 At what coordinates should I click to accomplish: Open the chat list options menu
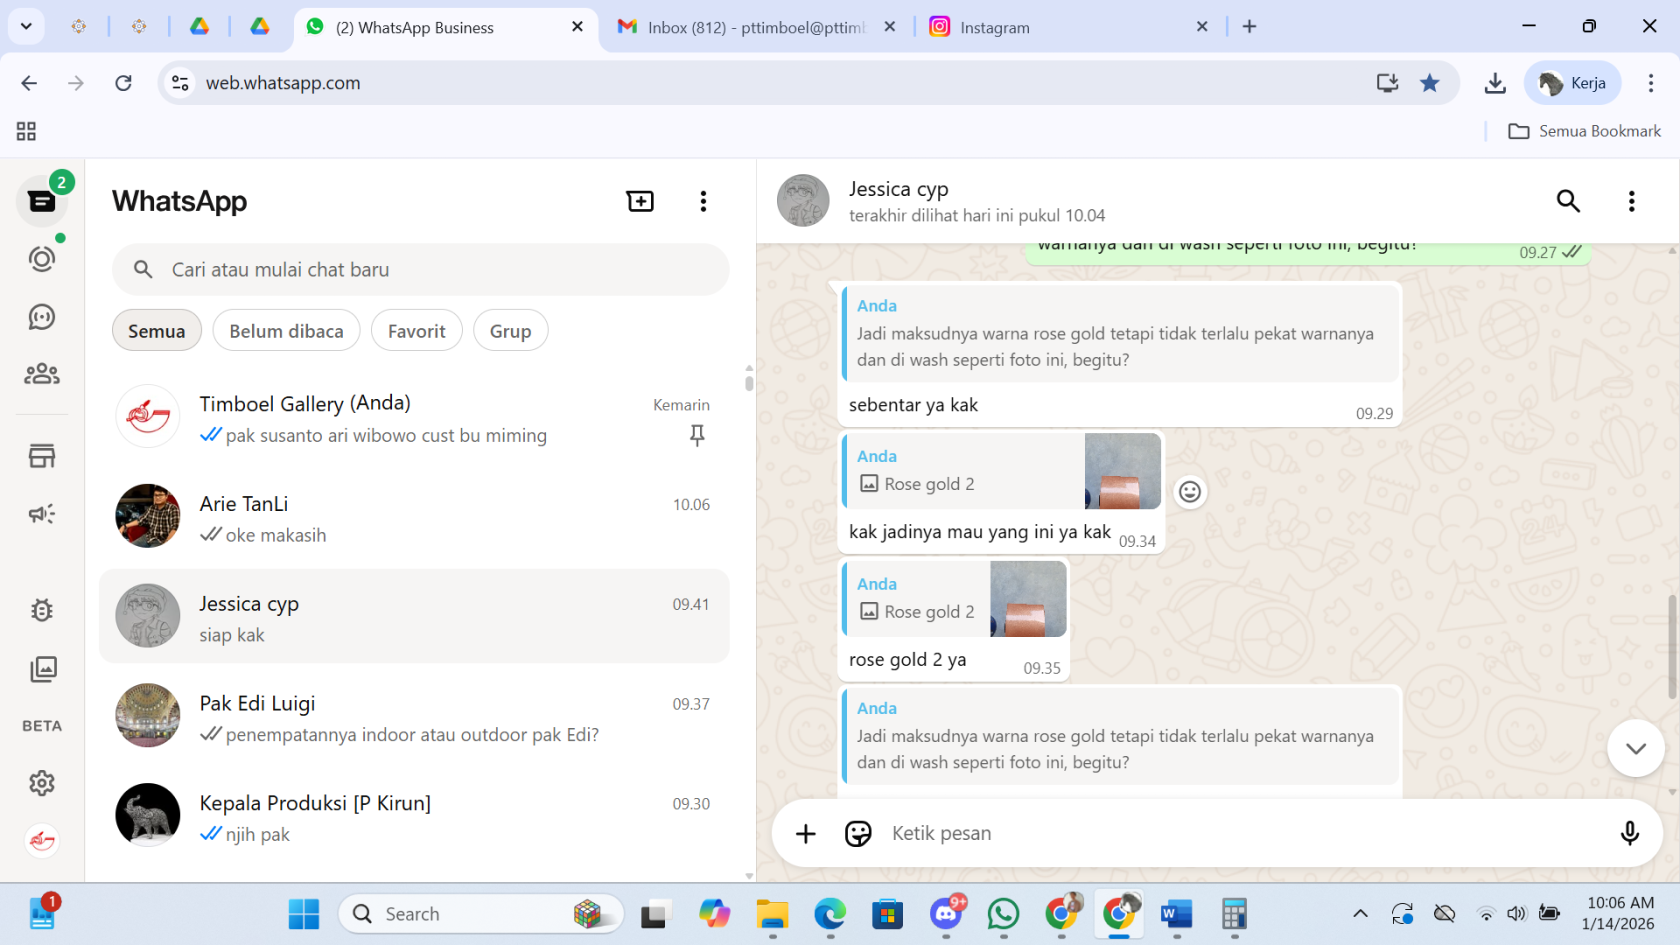click(703, 200)
